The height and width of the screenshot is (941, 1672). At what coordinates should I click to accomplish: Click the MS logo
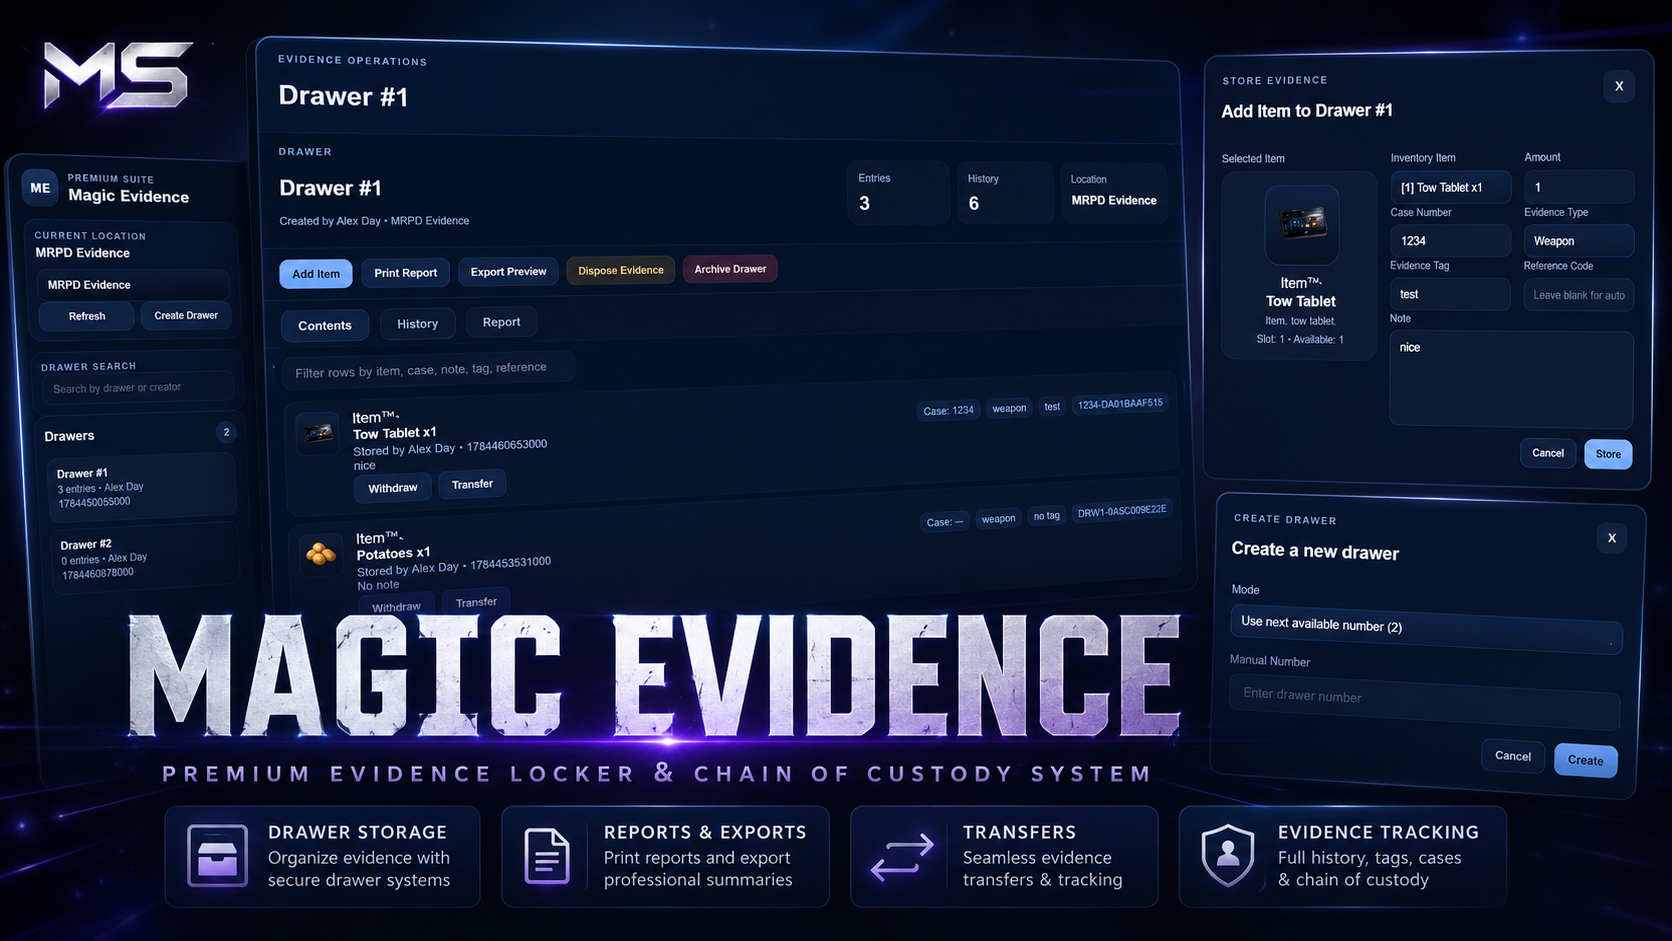click(x=118, y=74)
